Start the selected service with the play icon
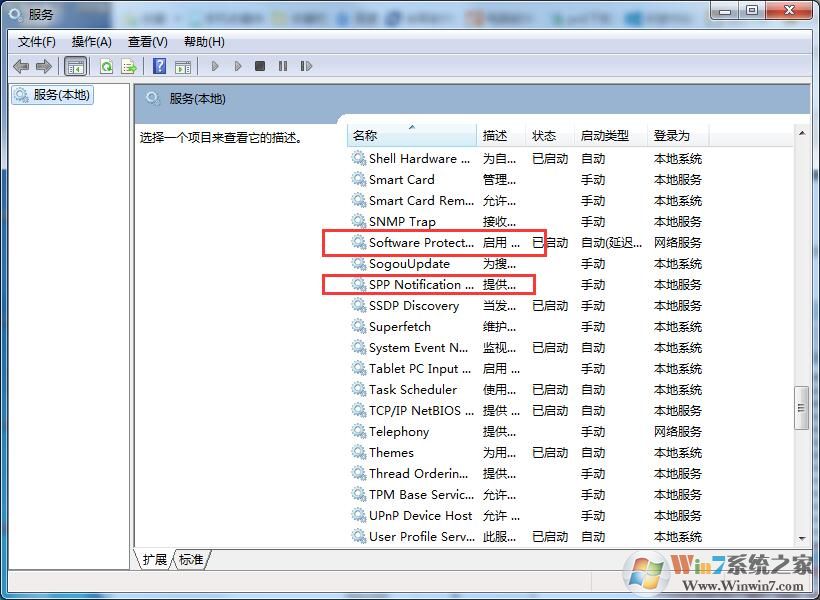 215,65
